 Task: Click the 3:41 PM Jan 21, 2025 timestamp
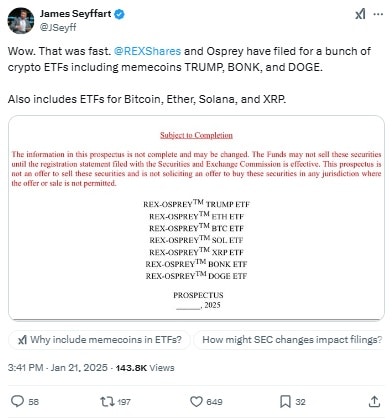(58, 368)
